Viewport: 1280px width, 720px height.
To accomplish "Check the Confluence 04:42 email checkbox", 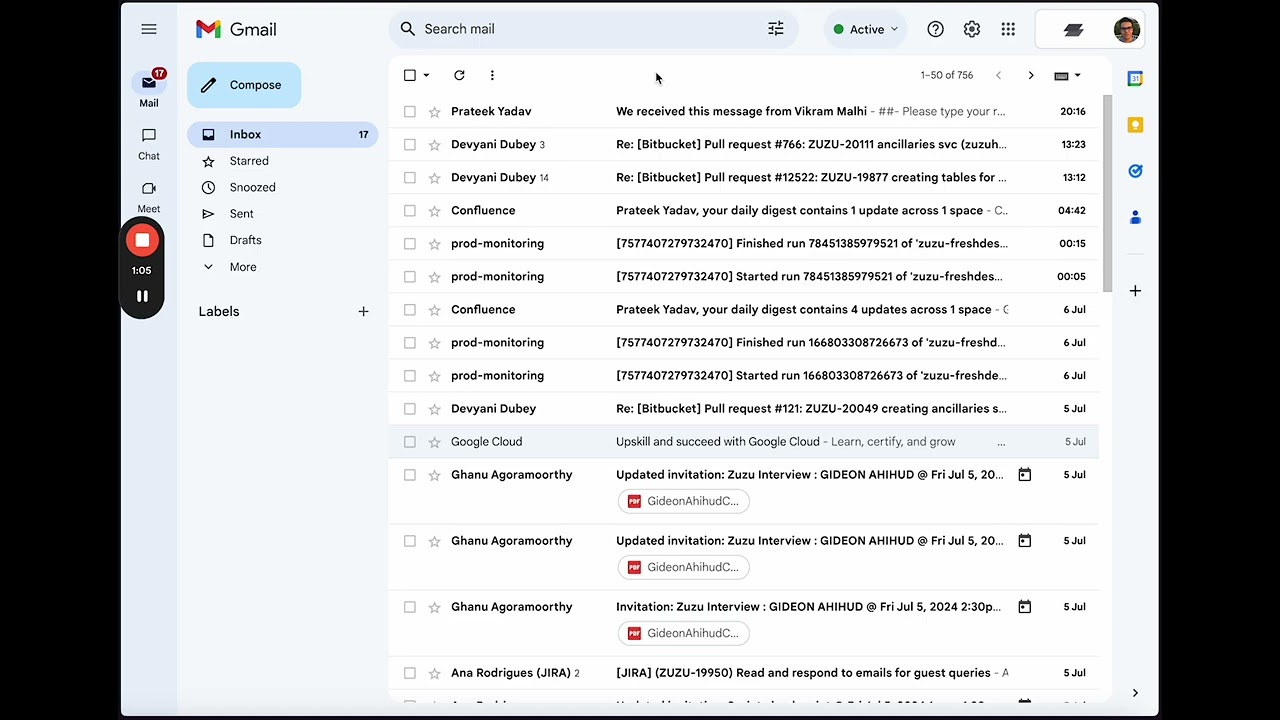I will click(x=410, y=211).
